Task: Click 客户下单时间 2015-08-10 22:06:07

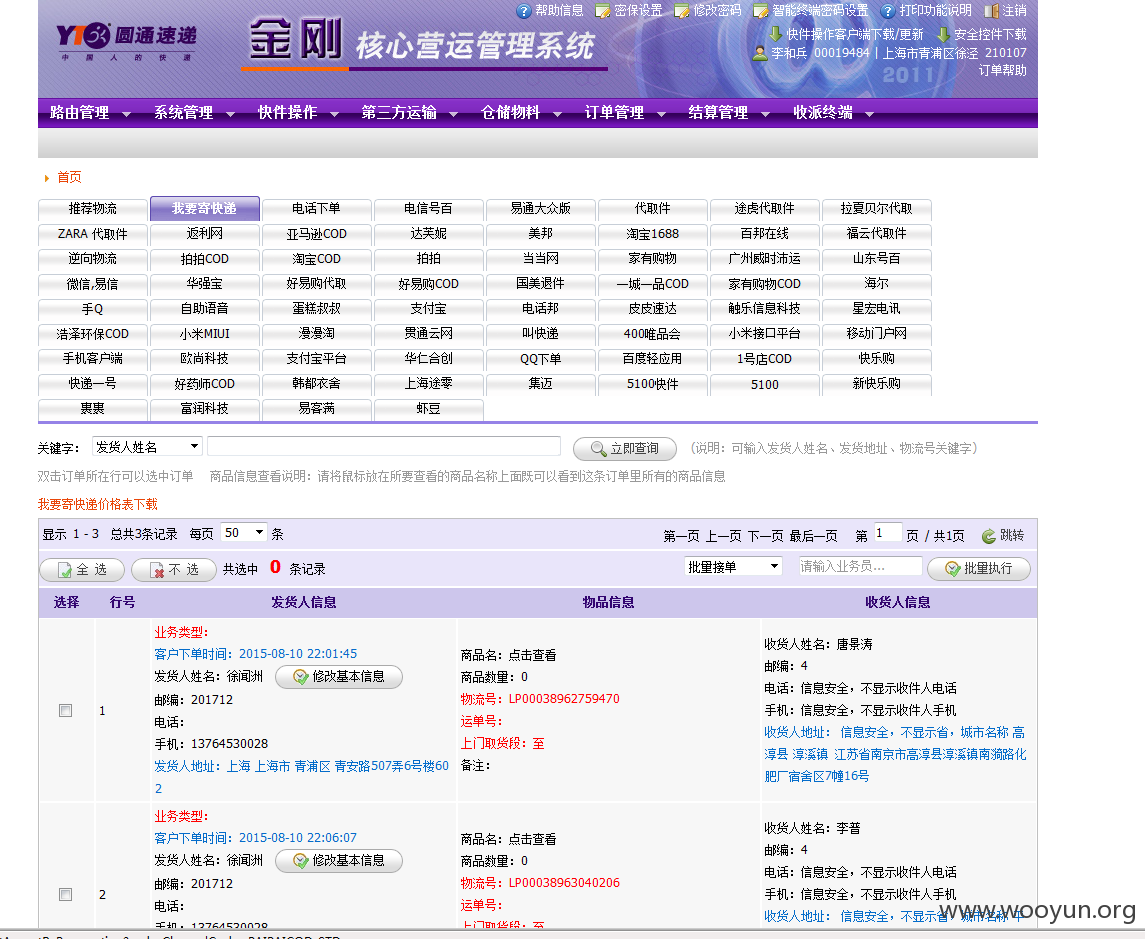Action: click(256, 838)
